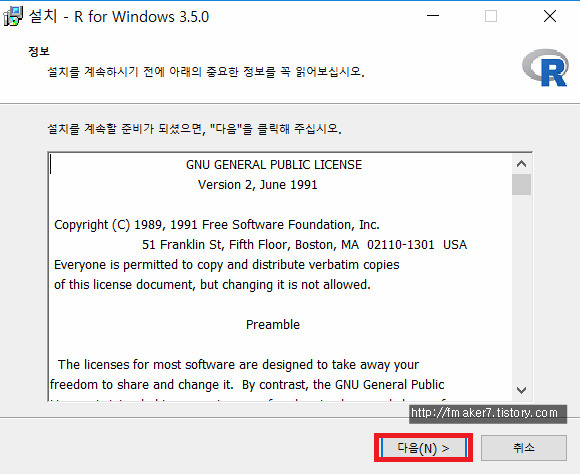Click the 다음(N) > button

pyautogui.click(x=424, y=448)
